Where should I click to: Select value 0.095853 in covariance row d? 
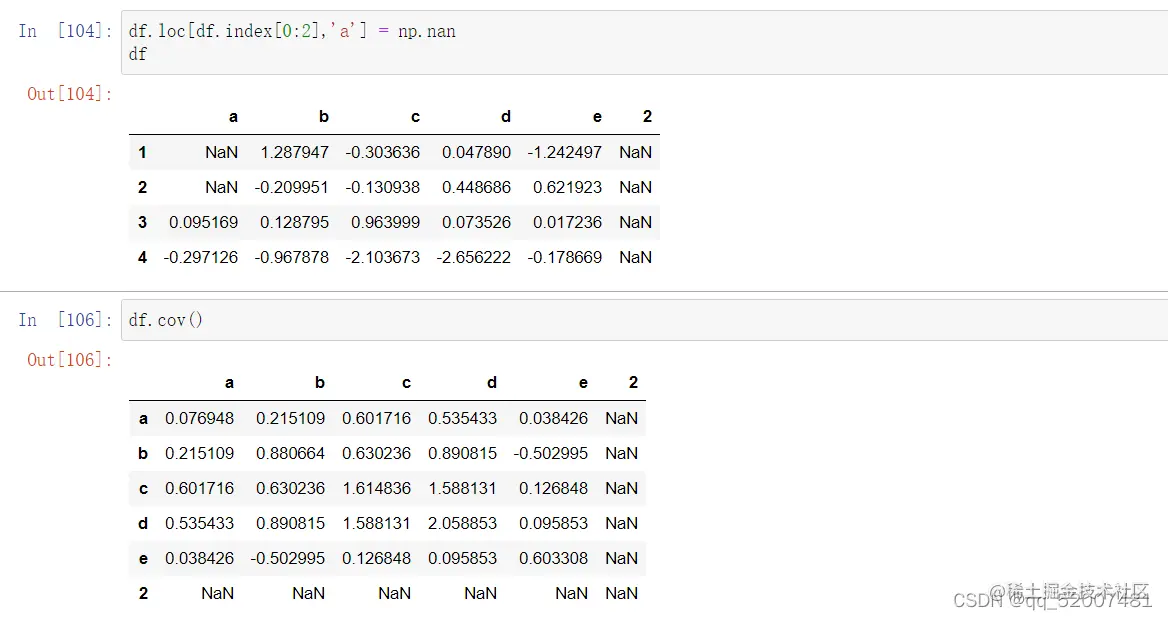(553, 524)
